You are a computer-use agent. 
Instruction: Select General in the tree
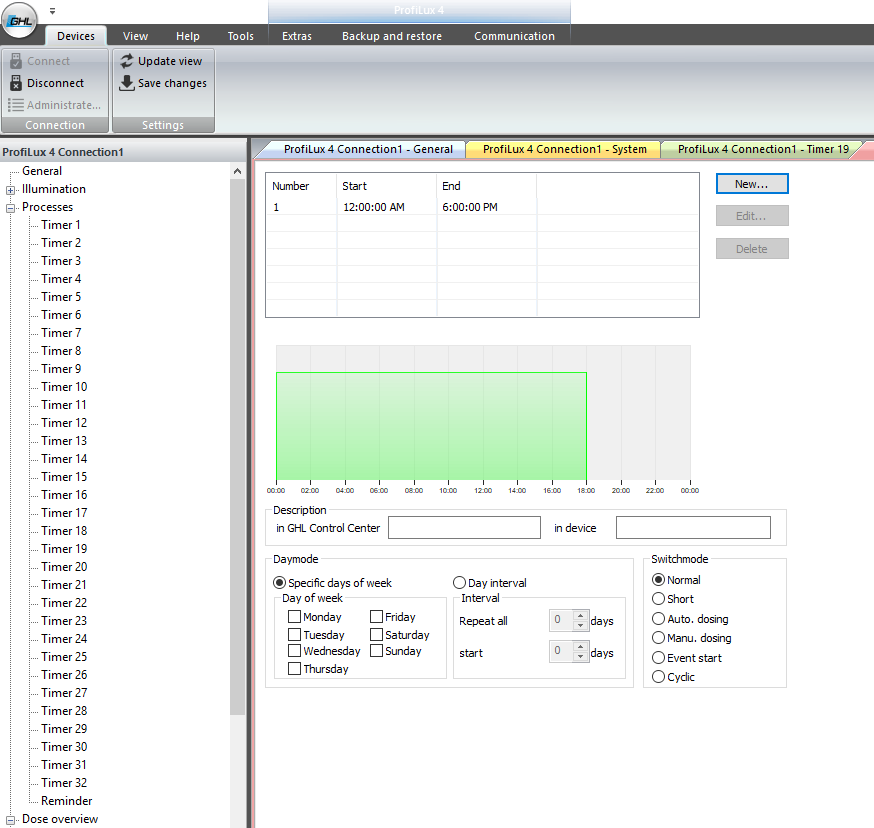coord(42,171)
